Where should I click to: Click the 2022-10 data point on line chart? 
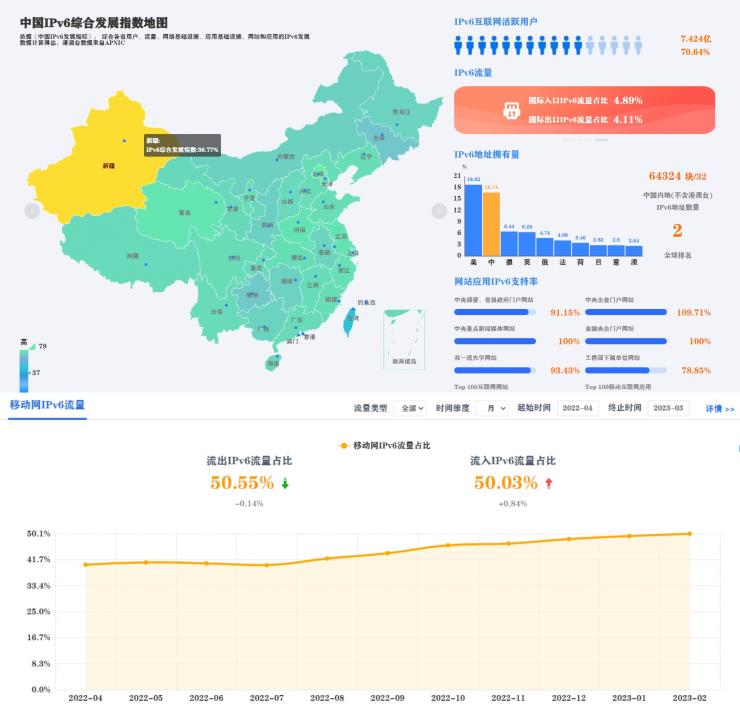click(x=448, y=545)
